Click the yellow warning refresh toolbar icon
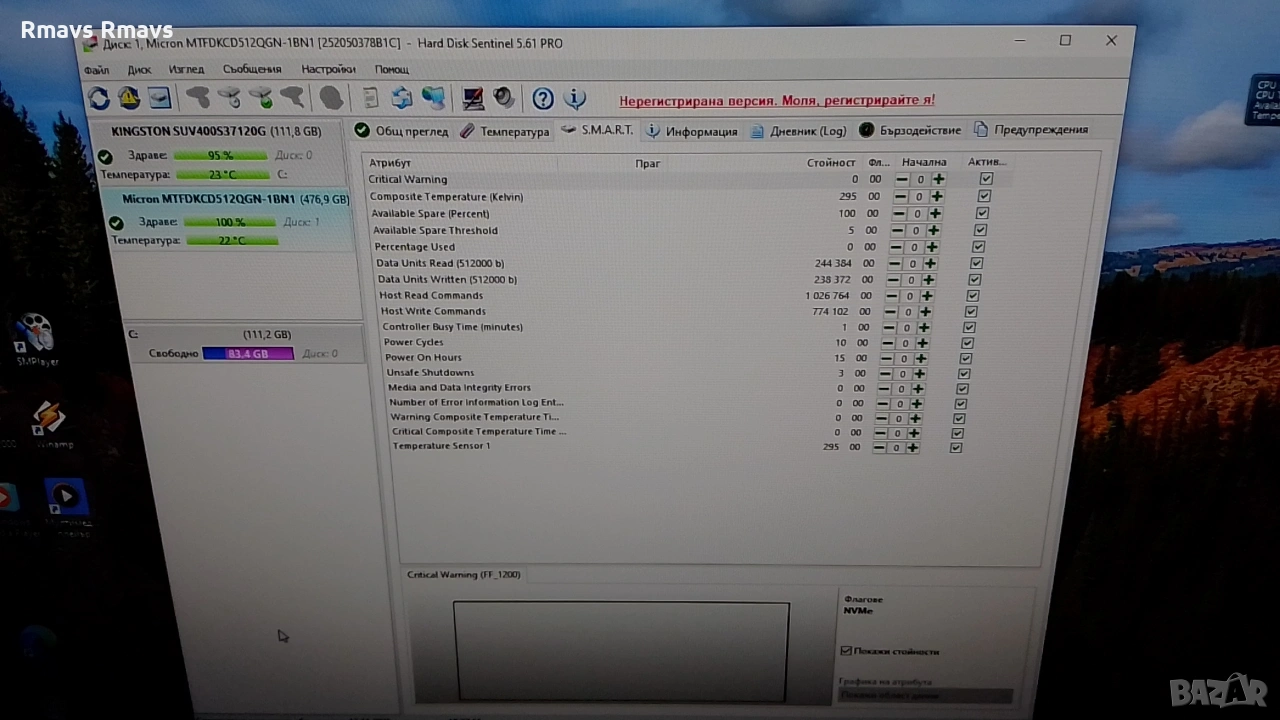 [x=129, y=98]
